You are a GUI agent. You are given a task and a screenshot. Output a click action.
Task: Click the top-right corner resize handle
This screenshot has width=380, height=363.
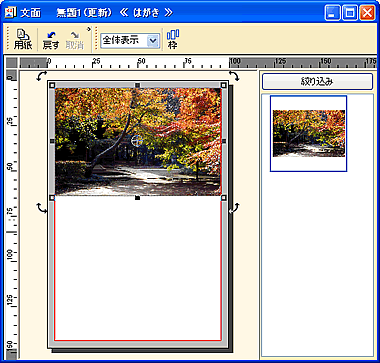[x=224, y=86]
